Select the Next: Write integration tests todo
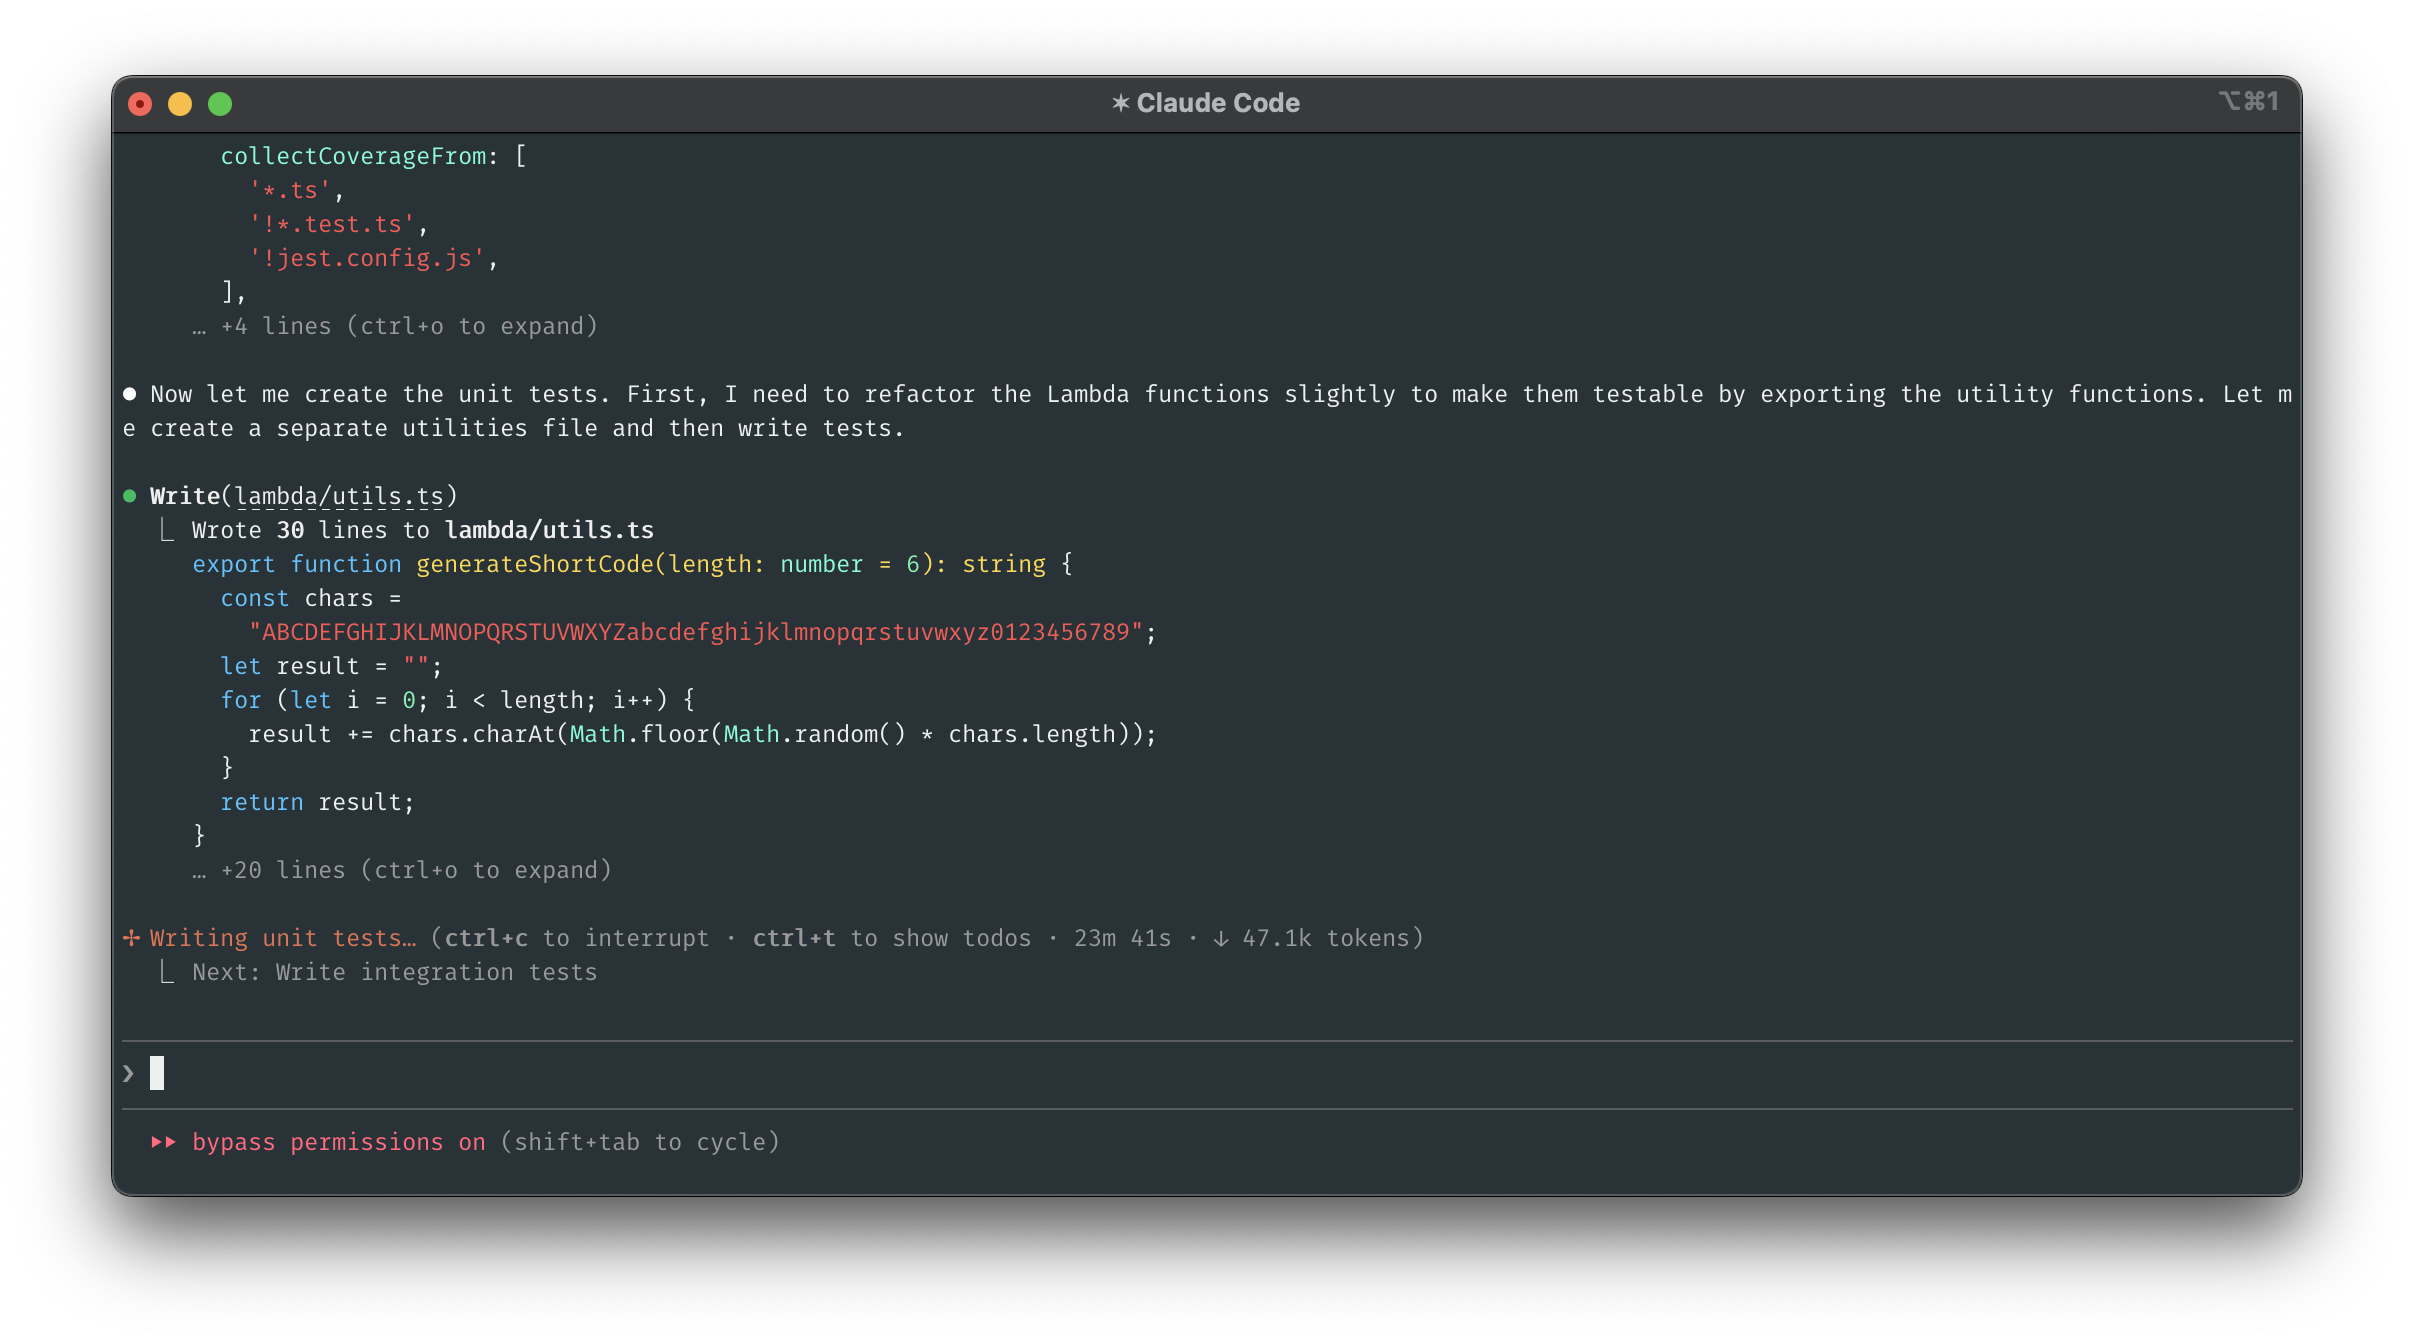The image size is (2414, 1344). point(395,971)
